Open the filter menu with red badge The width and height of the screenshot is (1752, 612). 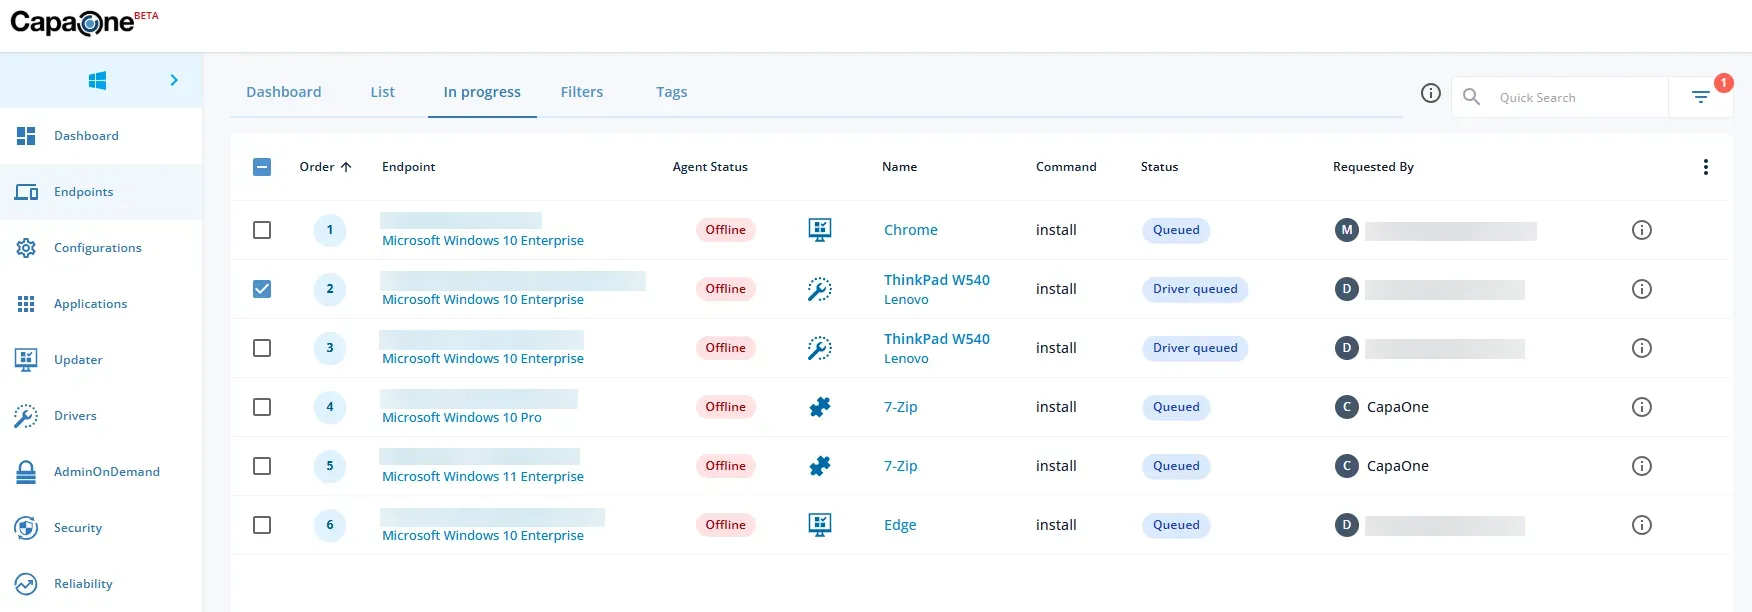[1701, 97]
